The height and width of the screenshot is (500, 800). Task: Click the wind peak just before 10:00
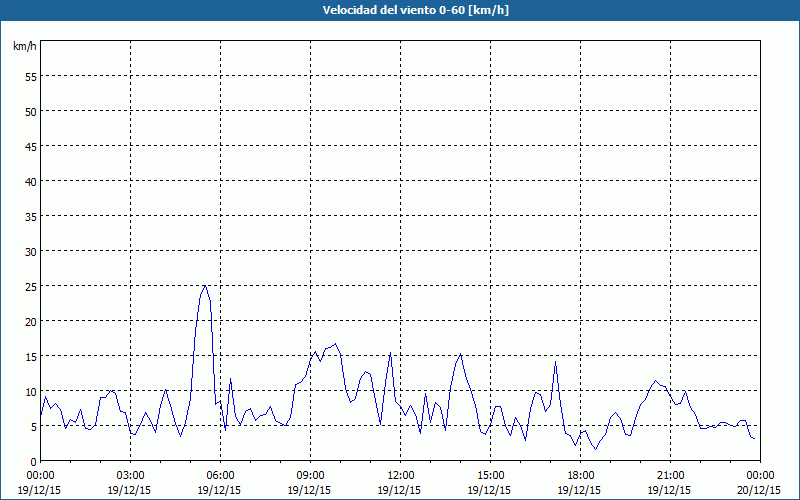335,344
